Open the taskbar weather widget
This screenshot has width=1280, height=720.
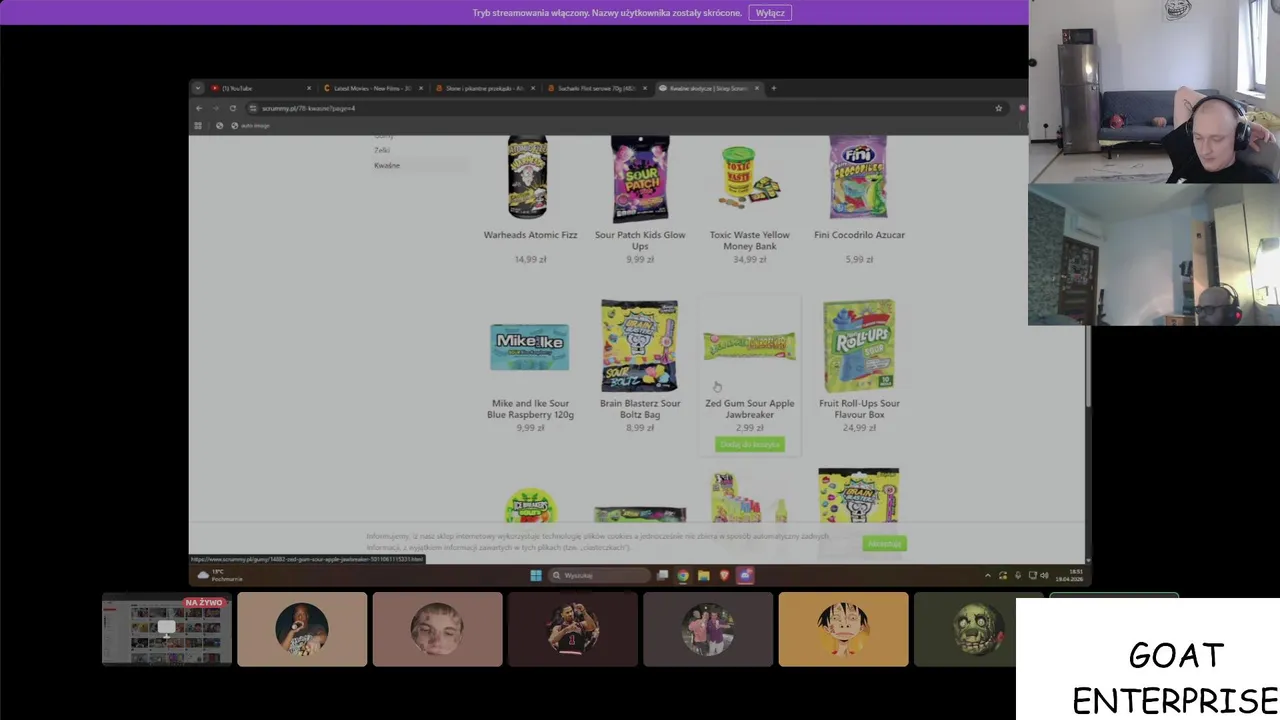(x=220, y=575)
